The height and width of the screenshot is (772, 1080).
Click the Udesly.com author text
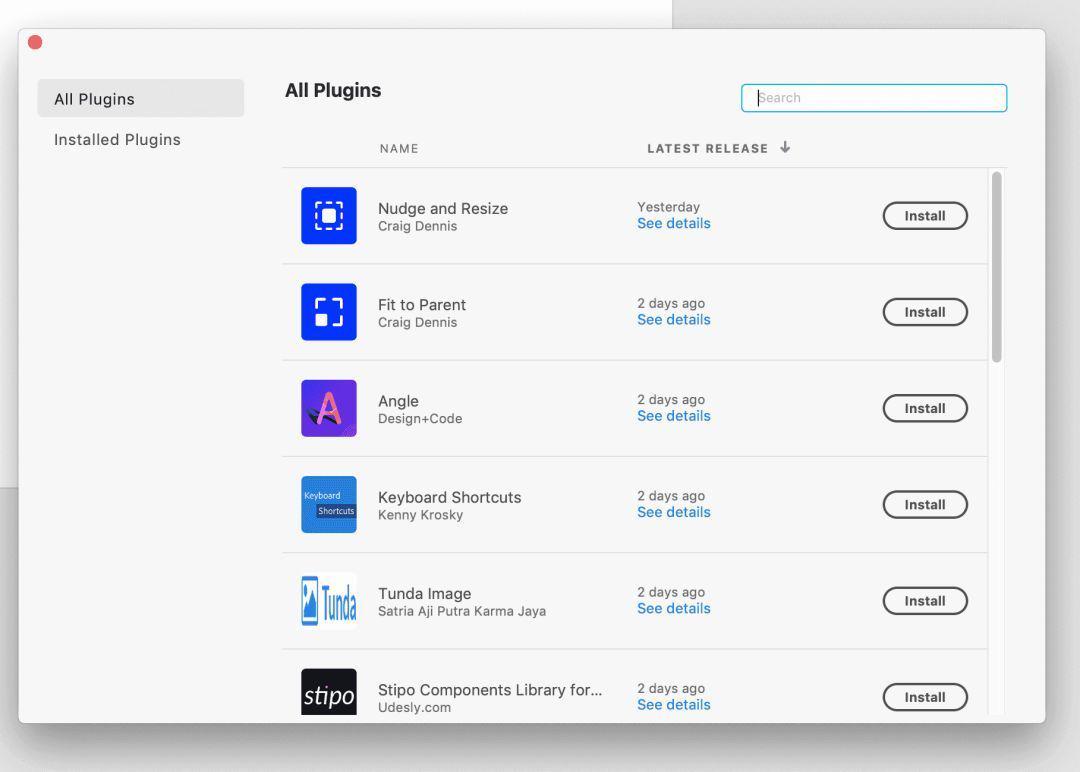point(415,708)
